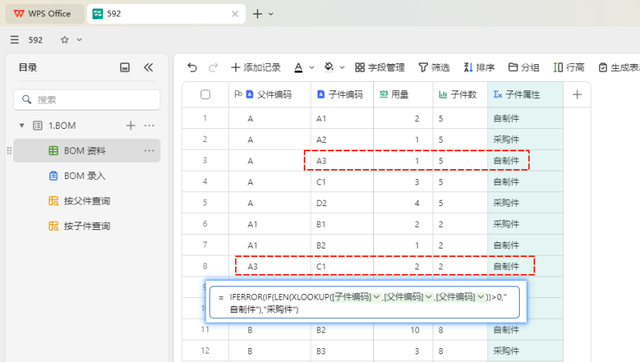Image resolution: width=640 pixels, height=362 pixels.
Task: Click the 筛选 filter button
Action: coord(434,67)
